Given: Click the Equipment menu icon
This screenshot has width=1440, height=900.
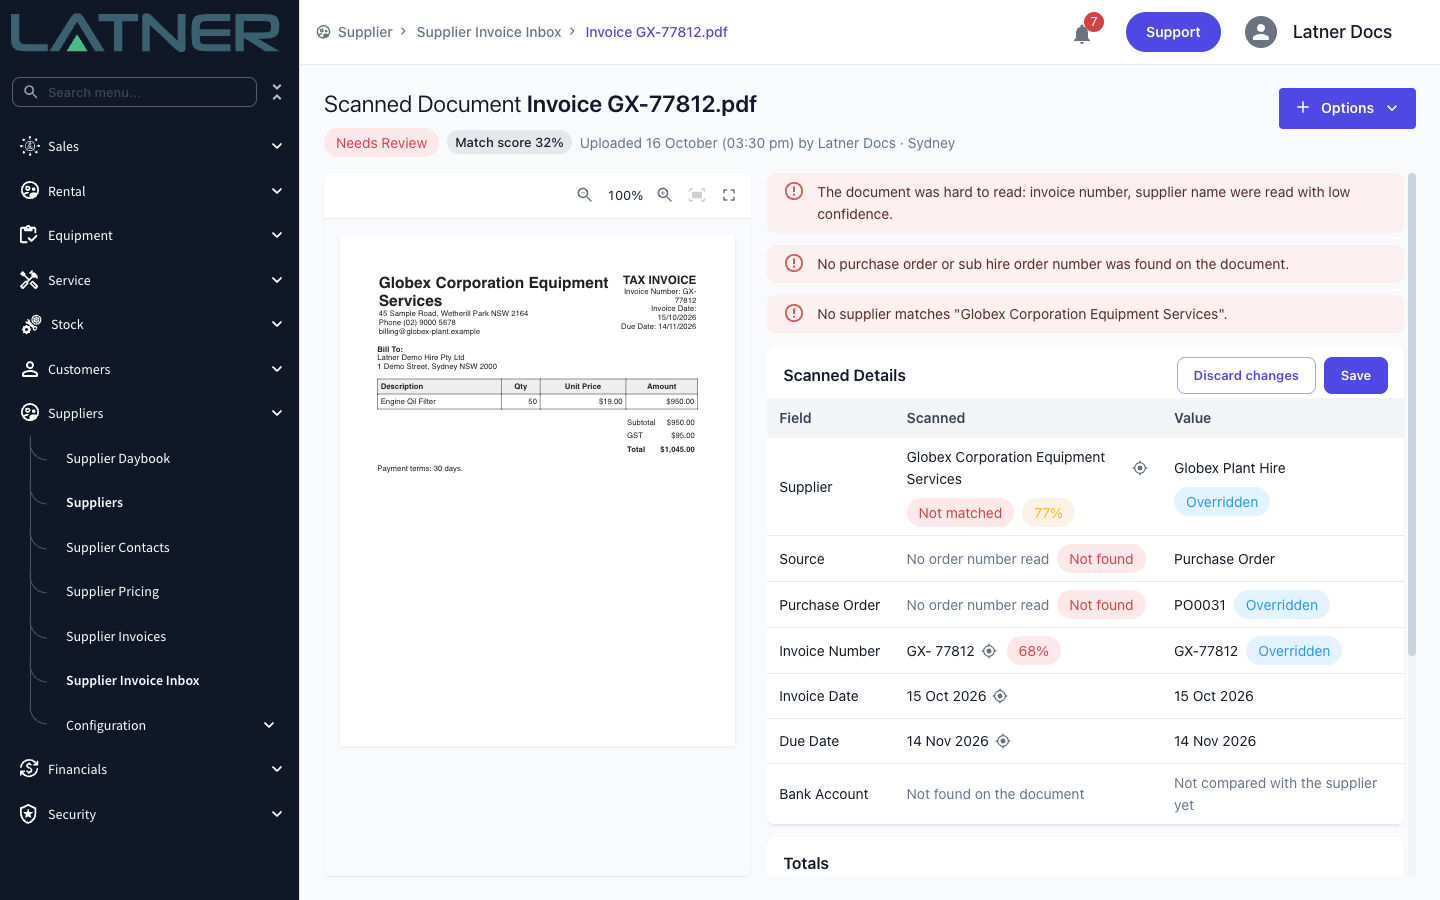Looking at the screenshot, I should click(30, 235).
